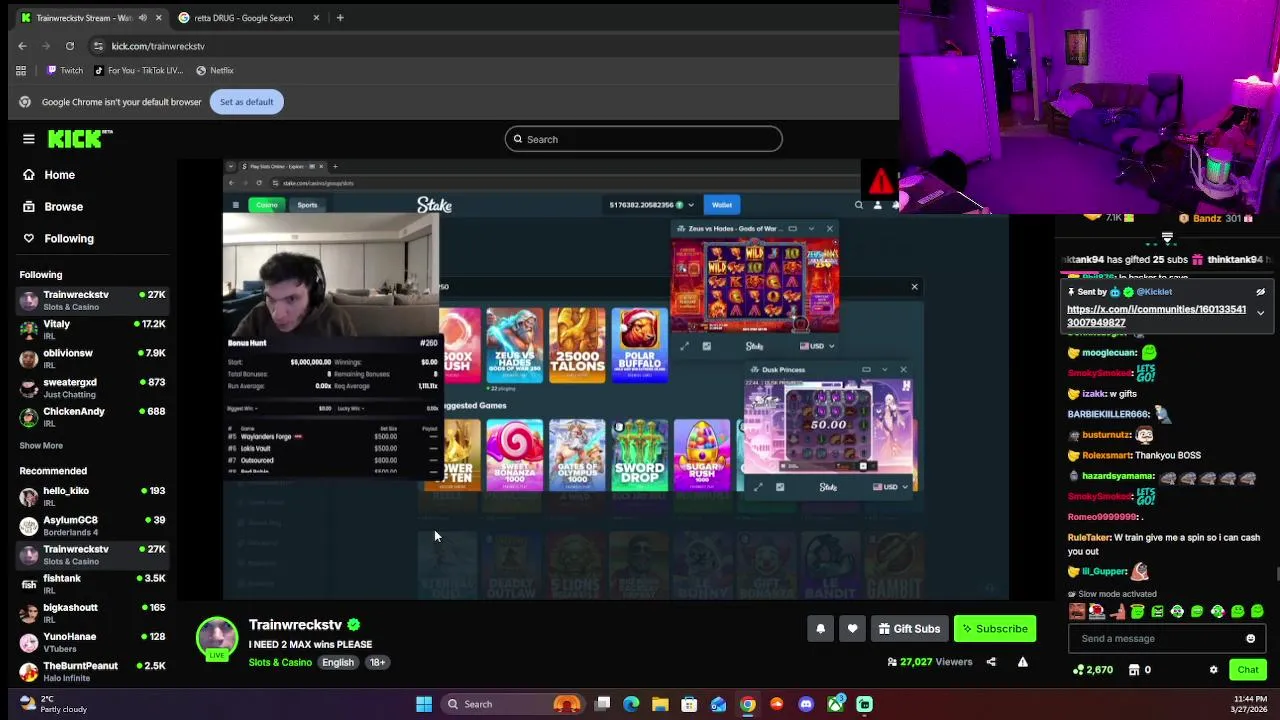Open fishtank recommended channel
Image resolution: width=1280 pixels, height=720 pixels.
pyautogui.click(x=92, y=584)
